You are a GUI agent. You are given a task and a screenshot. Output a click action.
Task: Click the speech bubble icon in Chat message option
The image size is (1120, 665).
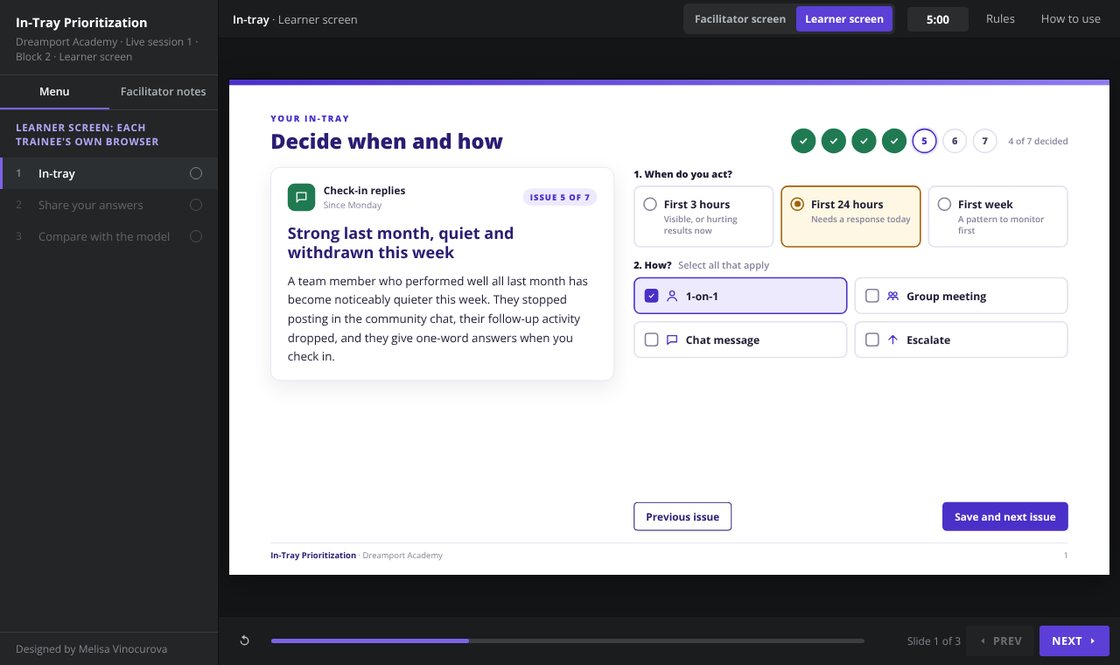coord(671,340)
